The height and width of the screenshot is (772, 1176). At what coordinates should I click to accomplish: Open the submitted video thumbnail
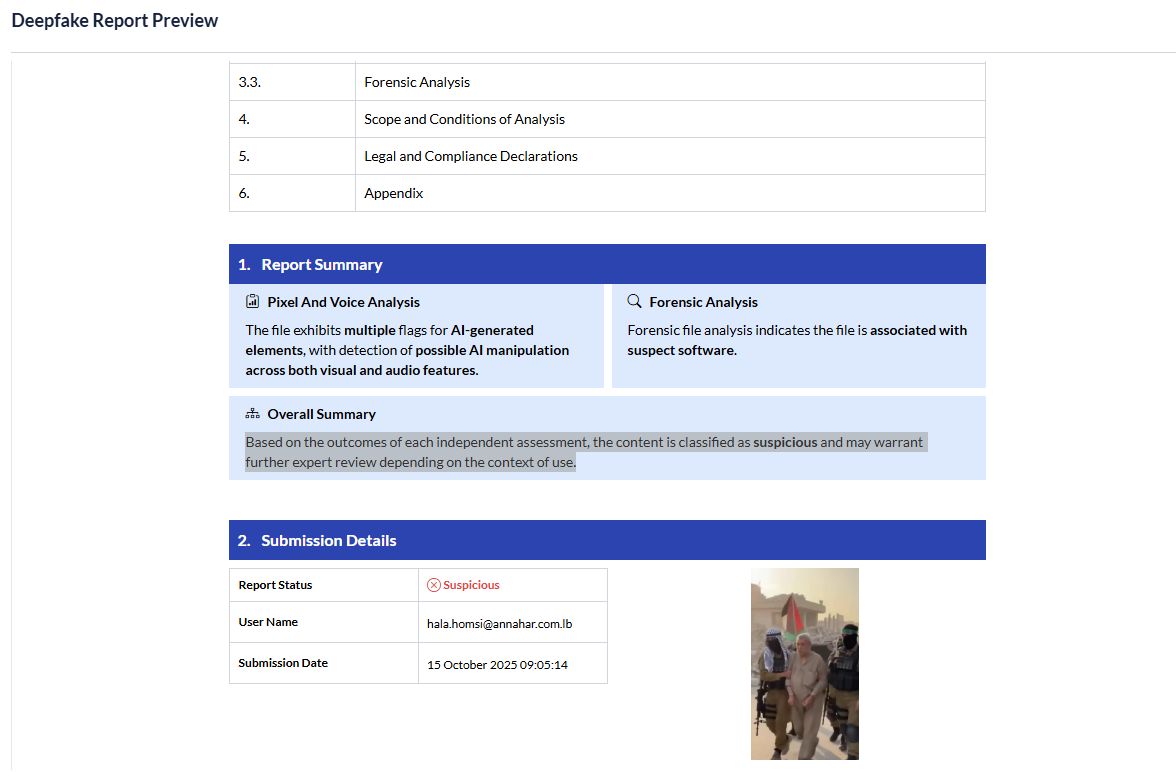click(x=804, y=664)
